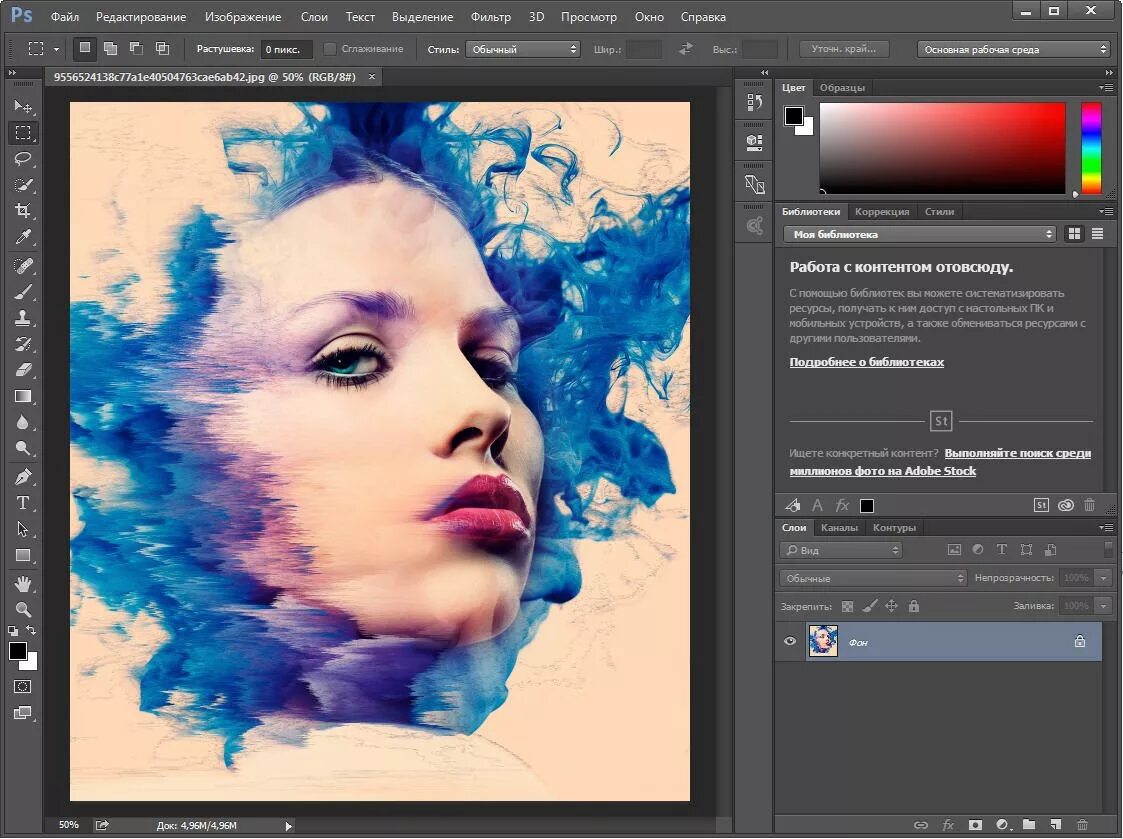Switch to the Каналы tab

pos(839,528)
